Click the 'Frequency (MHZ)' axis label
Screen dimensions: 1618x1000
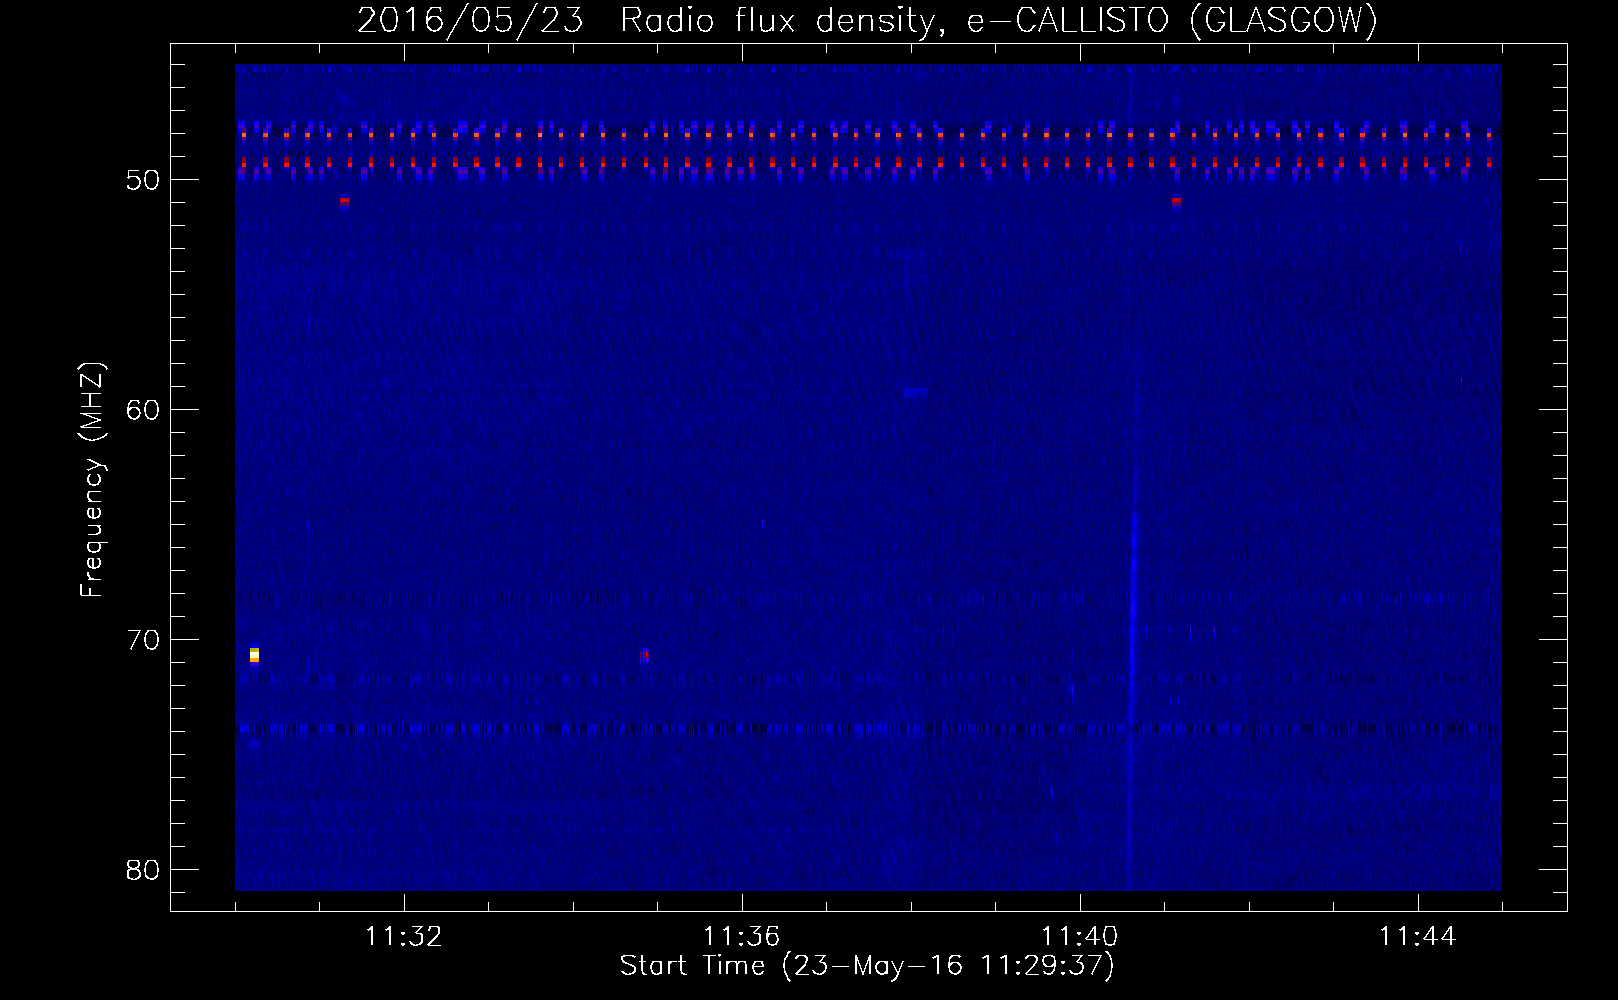92,480
